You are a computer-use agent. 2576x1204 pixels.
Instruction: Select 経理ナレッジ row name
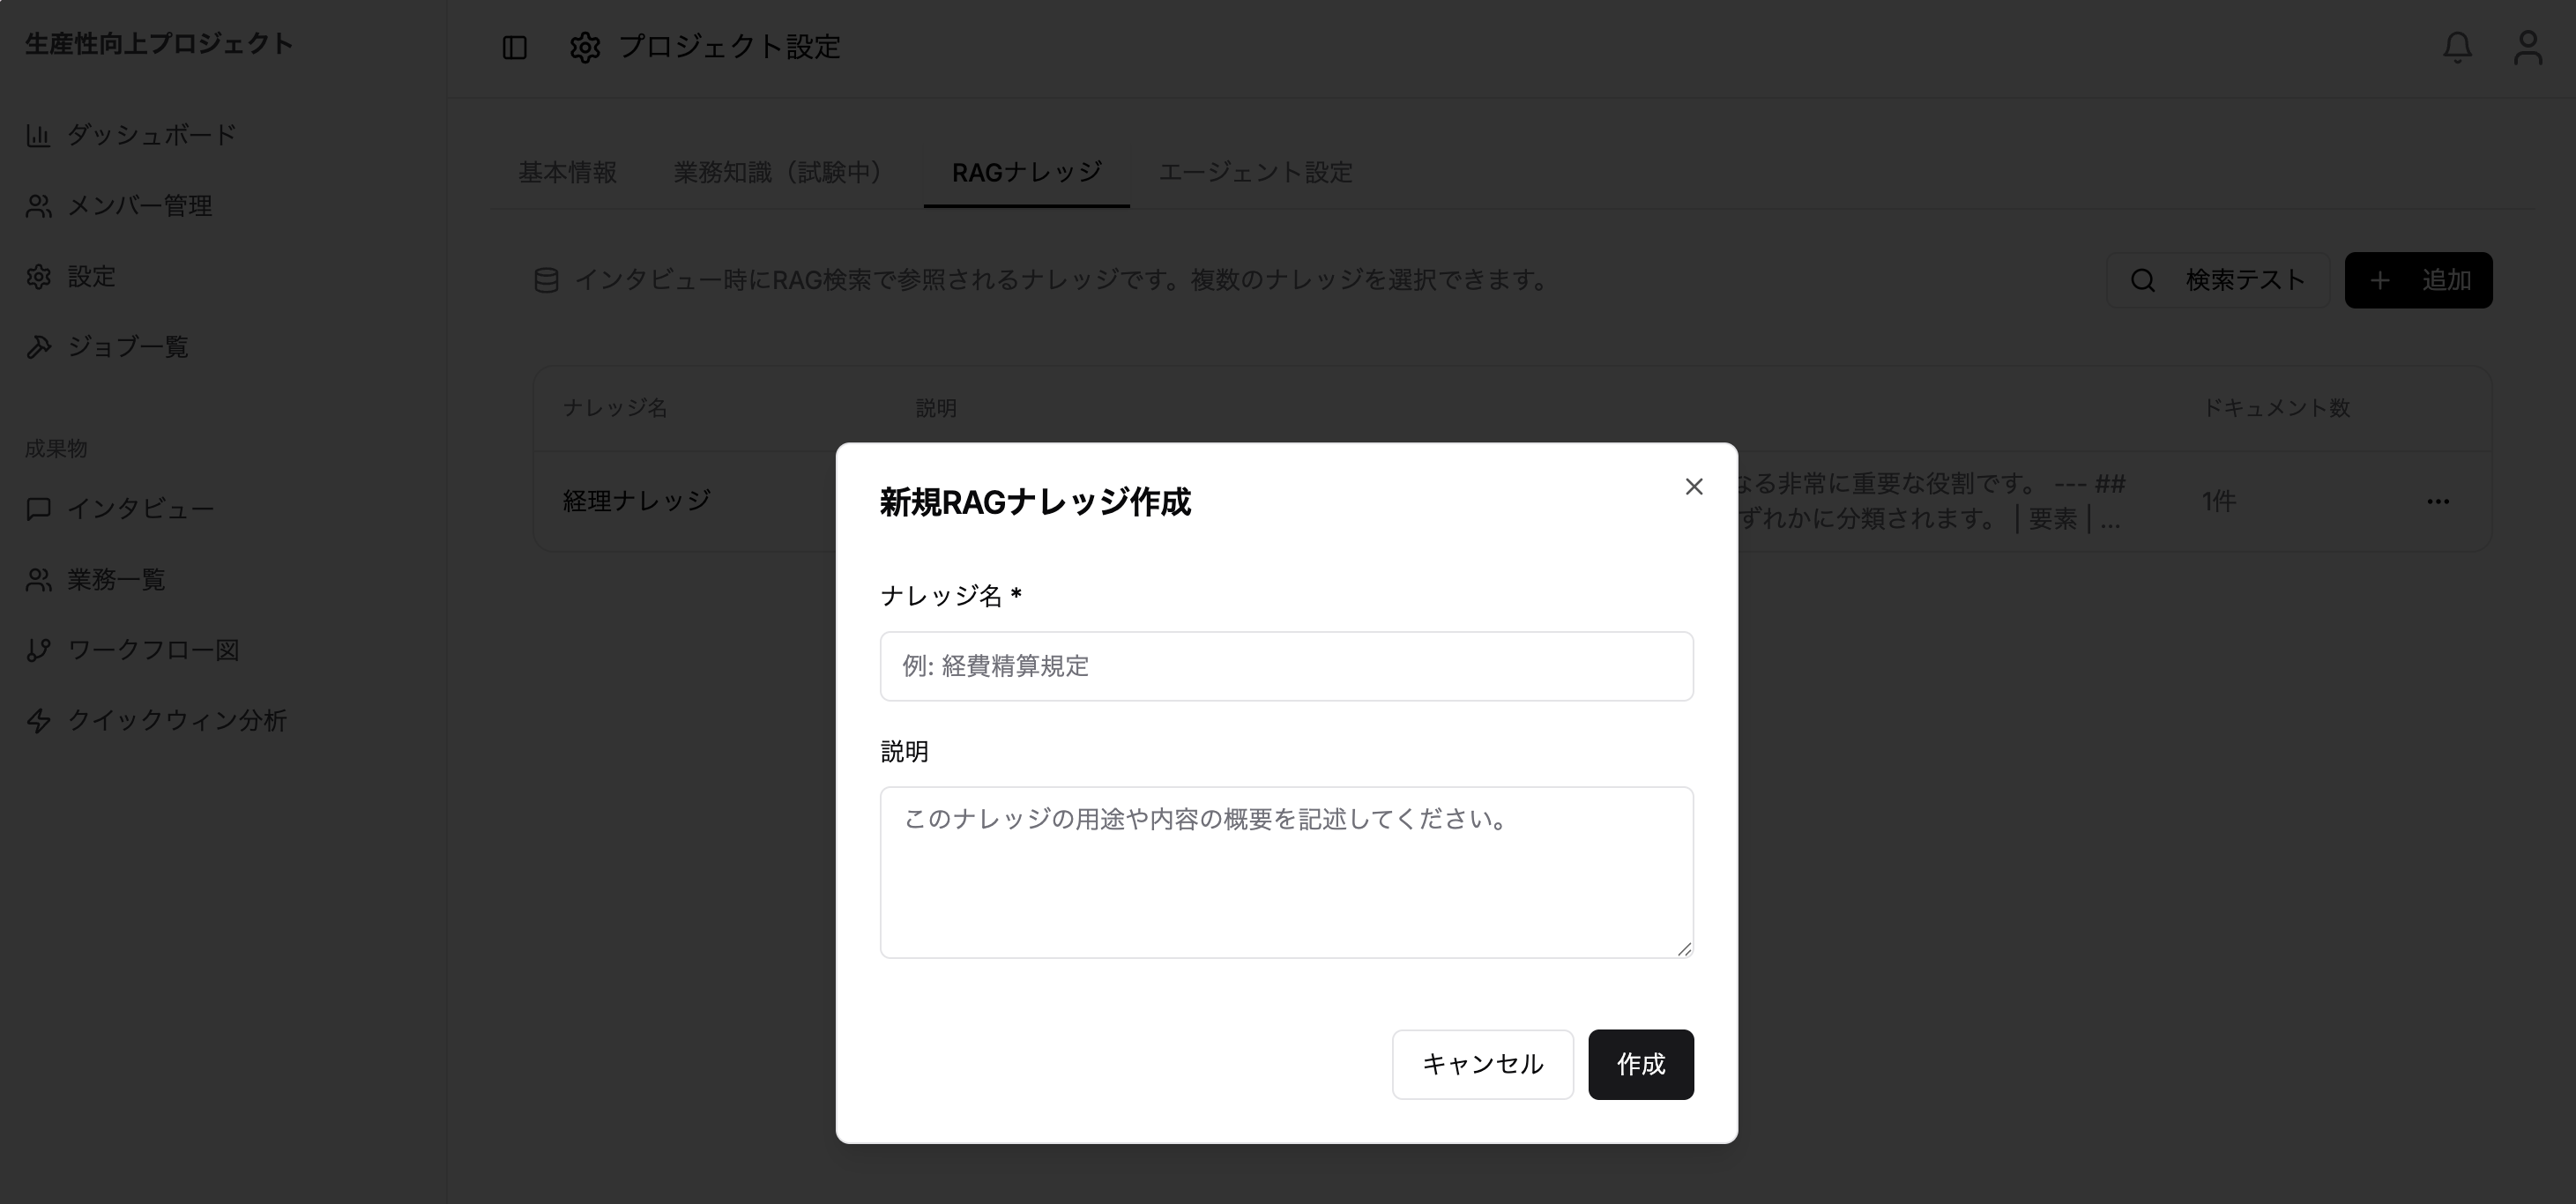point(636,501)
